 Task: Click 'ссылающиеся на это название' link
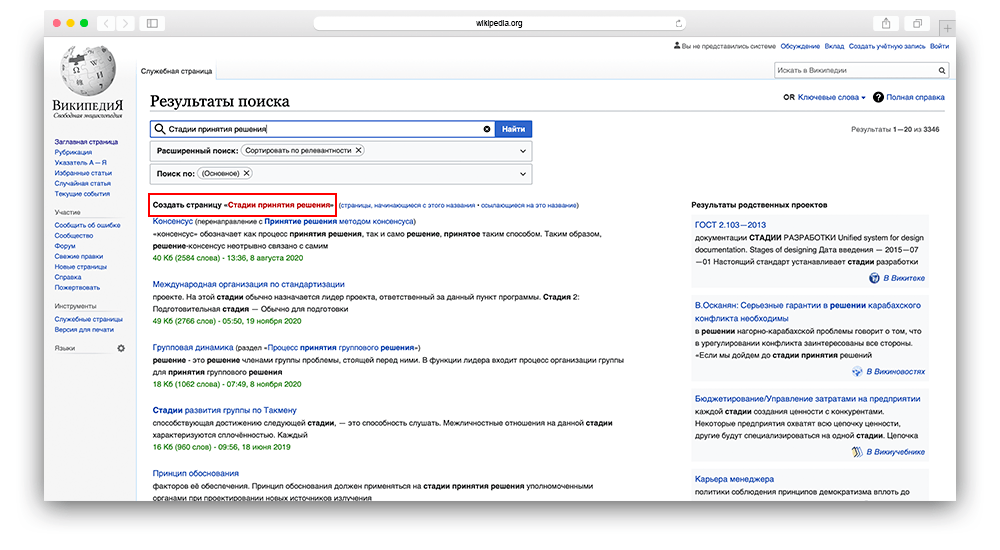(x=529, y=205)
